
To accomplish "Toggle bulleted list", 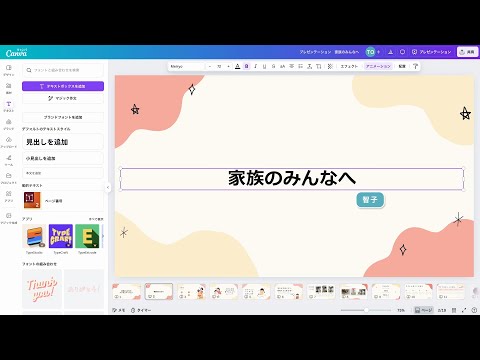I will coord(300,66).
